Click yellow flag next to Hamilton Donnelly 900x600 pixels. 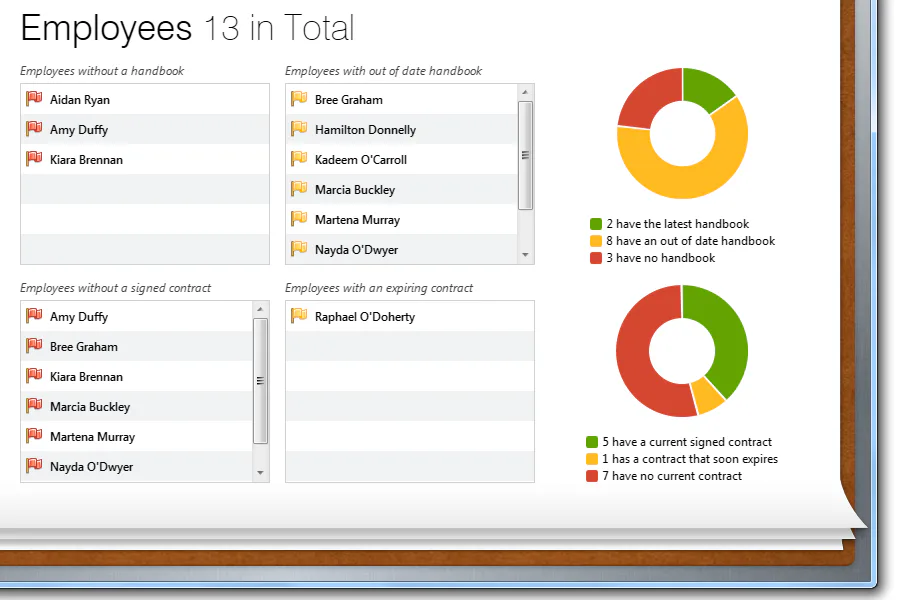[x=299, y=129]
